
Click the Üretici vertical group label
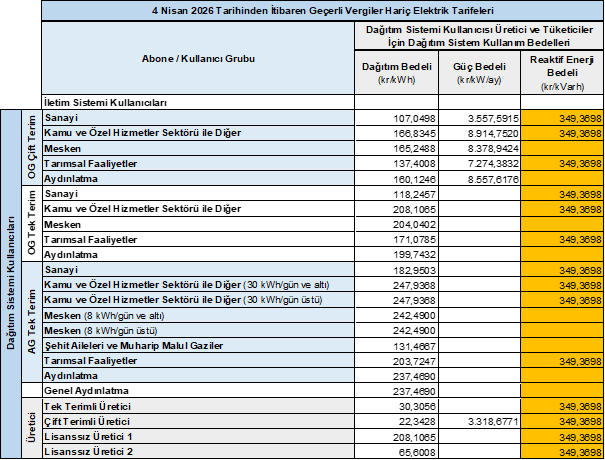point(32,428)
